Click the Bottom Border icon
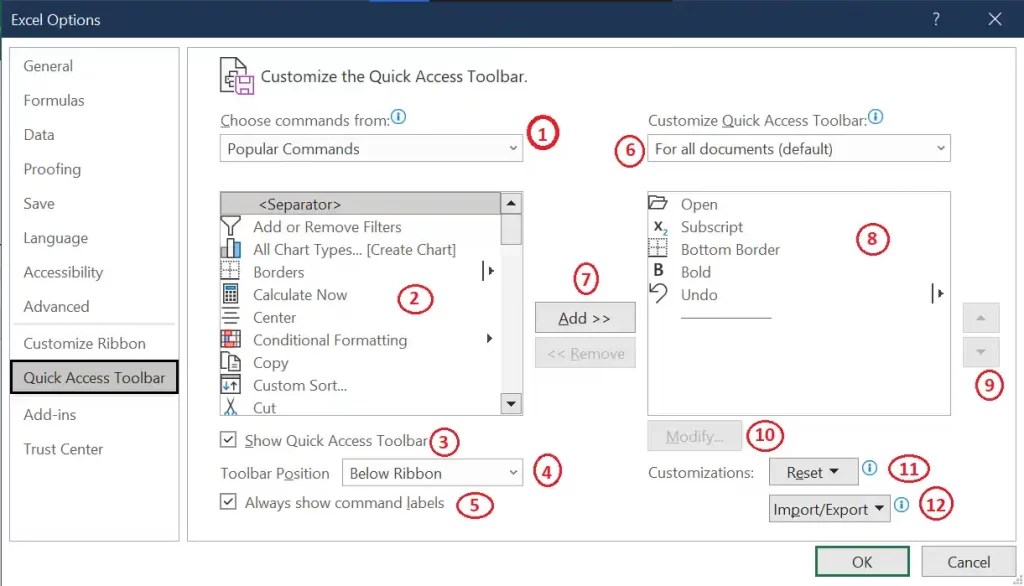This screenshot has width=1024, height=586. click(658, 249)
